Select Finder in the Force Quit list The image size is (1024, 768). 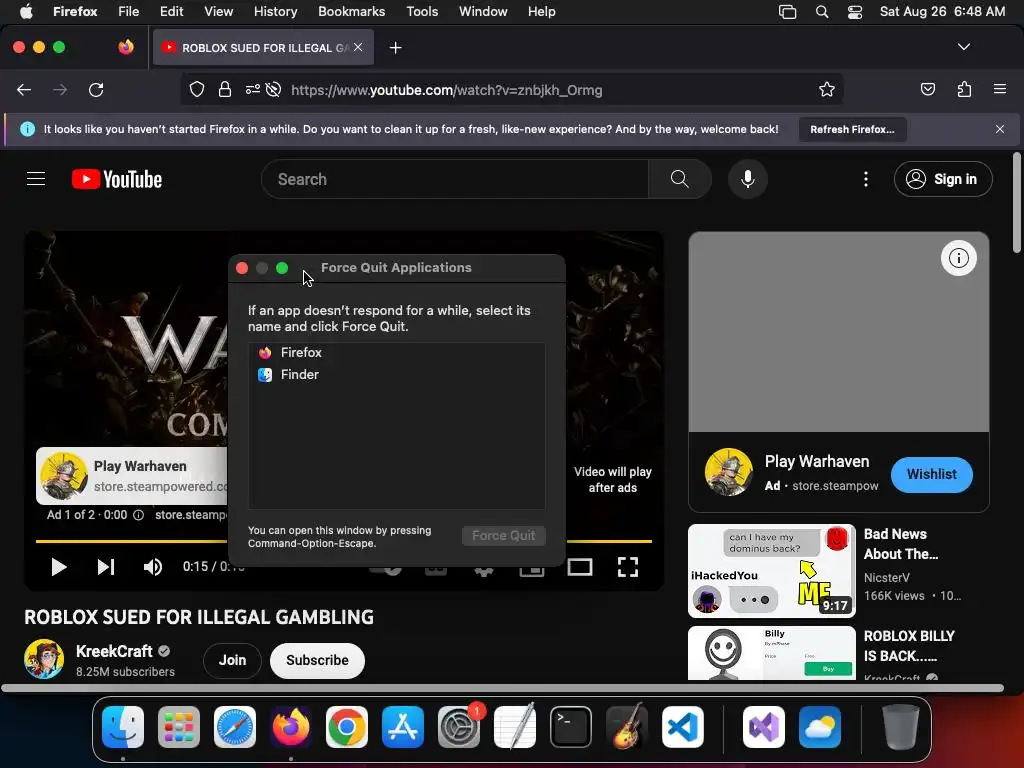[x=396, y=375]
